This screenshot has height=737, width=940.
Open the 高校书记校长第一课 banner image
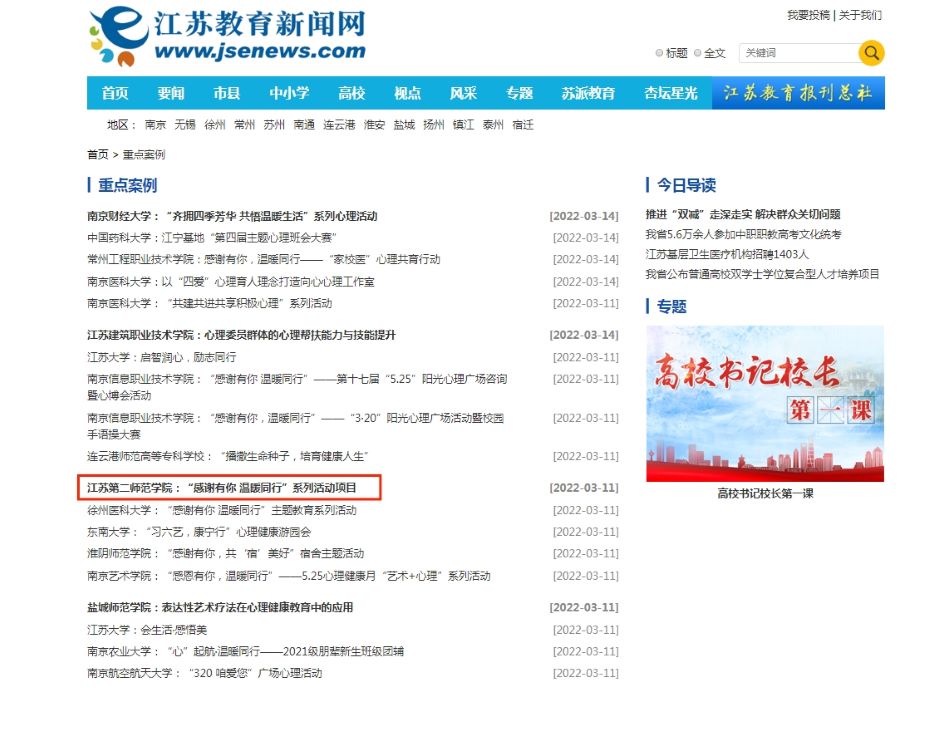(765, 403)
